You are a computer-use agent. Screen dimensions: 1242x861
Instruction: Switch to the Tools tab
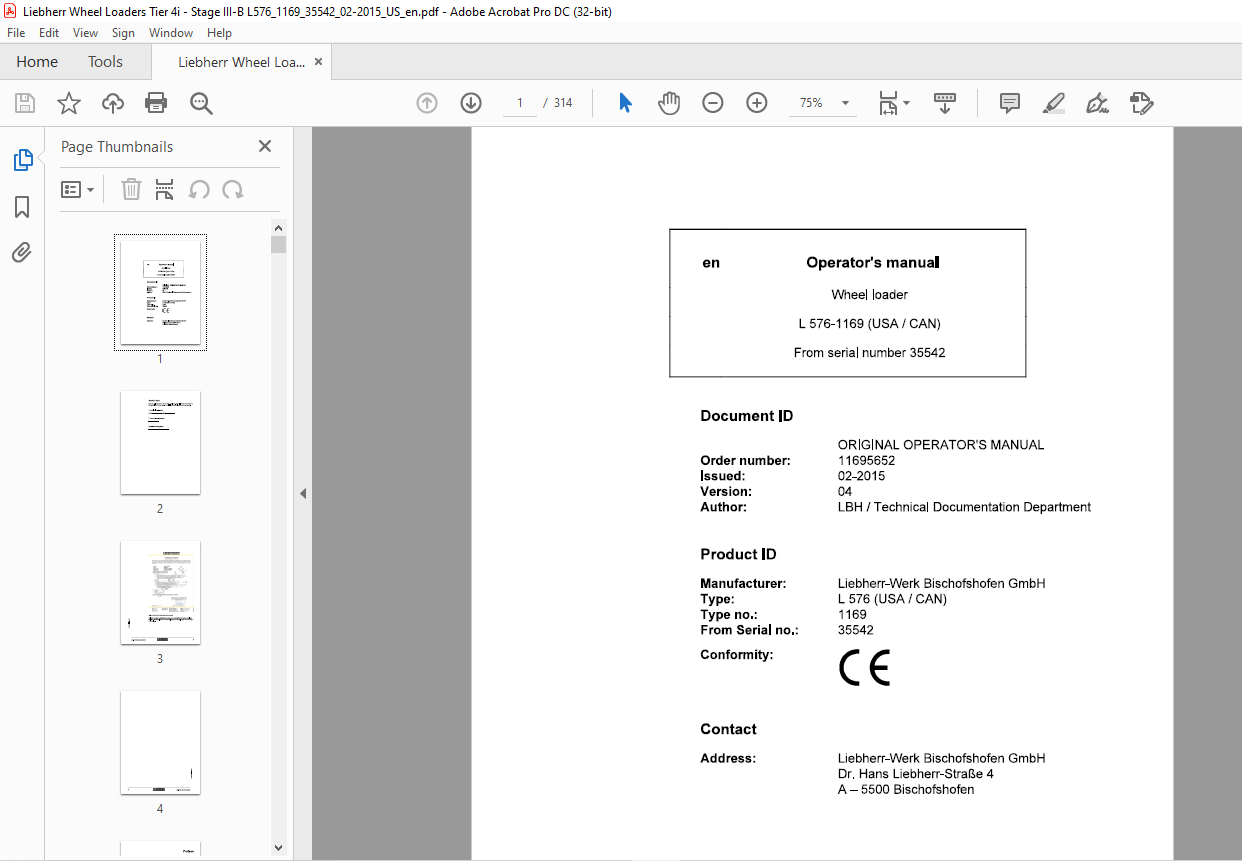point(105,62)
